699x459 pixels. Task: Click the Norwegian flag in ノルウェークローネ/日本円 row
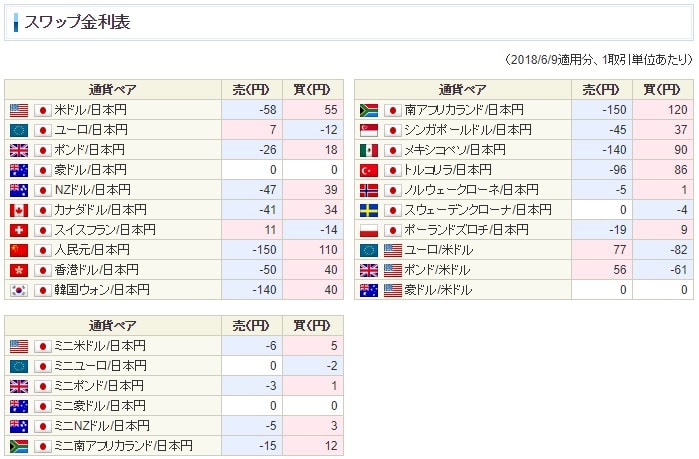(x=369, y=190)
